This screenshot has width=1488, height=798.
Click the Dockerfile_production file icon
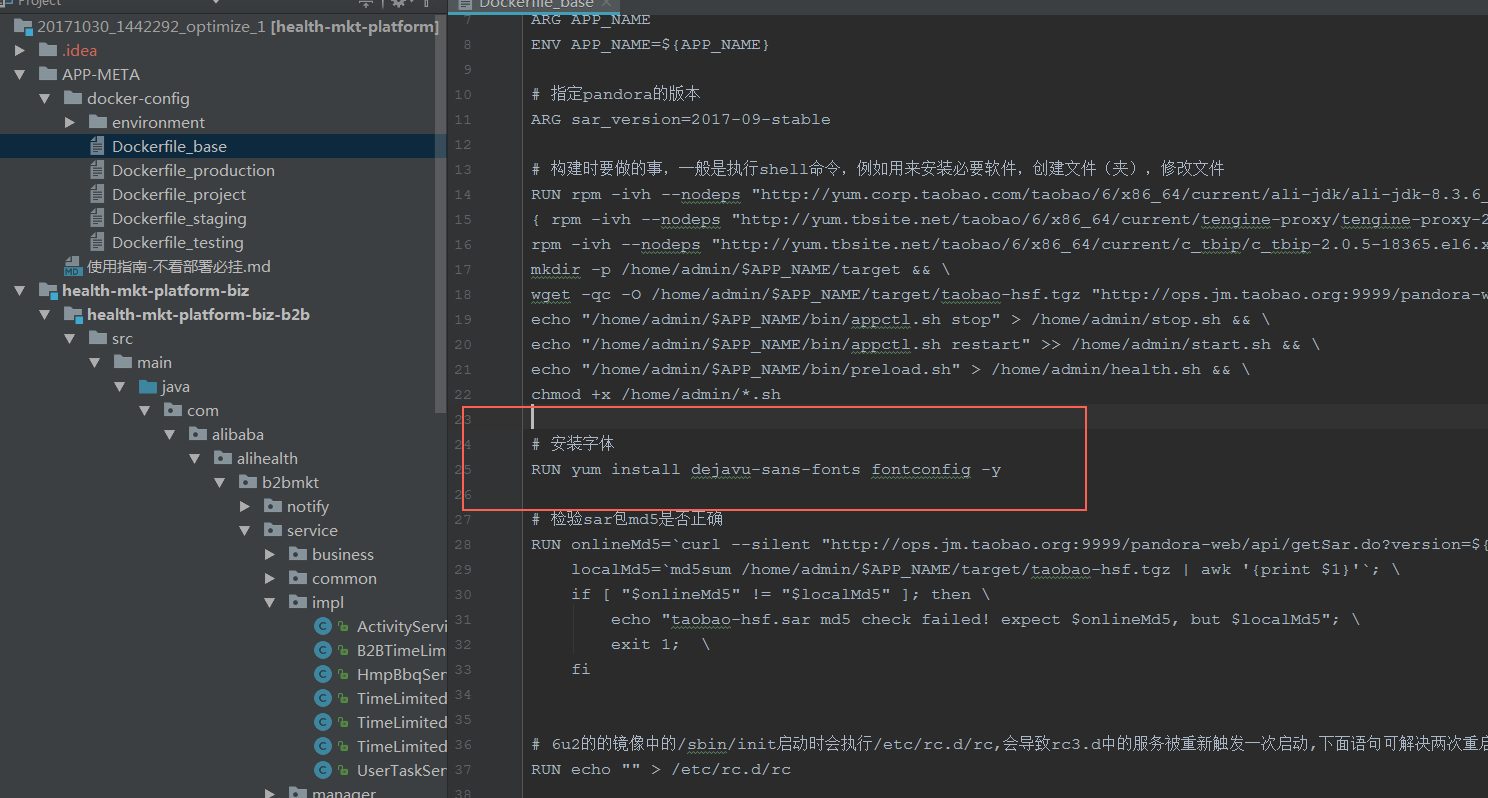pos(97,170)
